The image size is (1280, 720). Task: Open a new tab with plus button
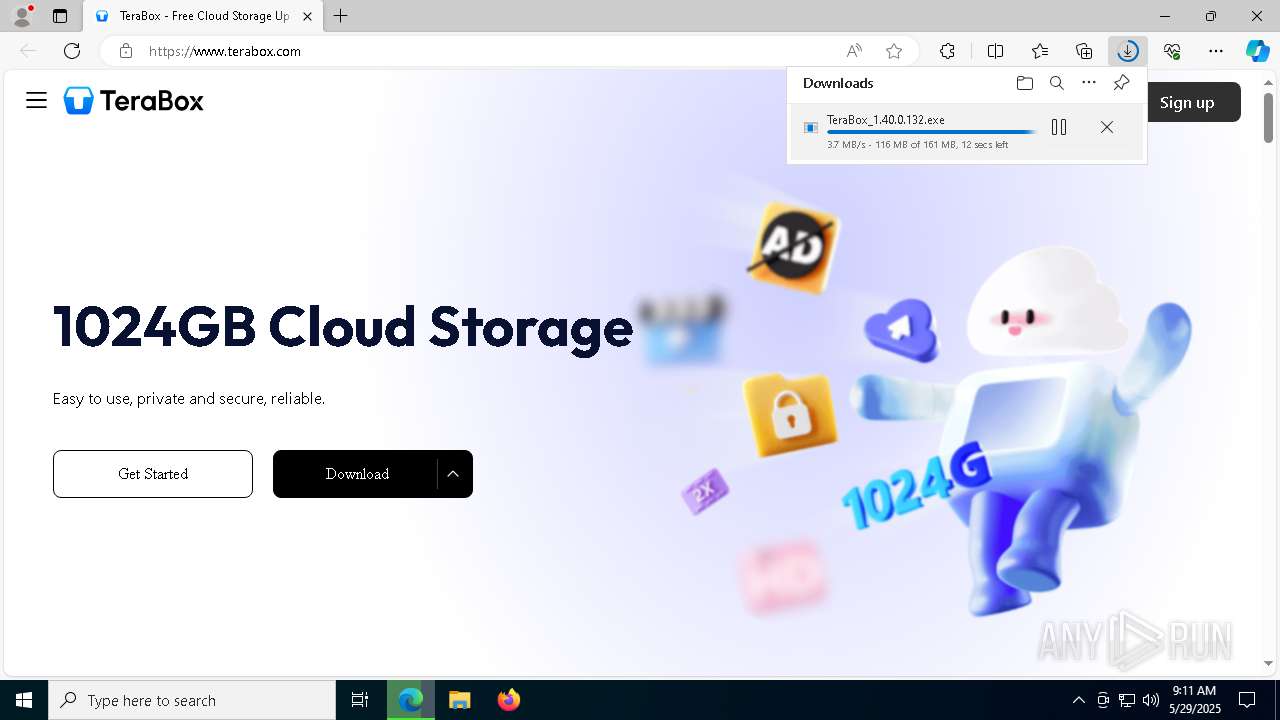point(341,16)
